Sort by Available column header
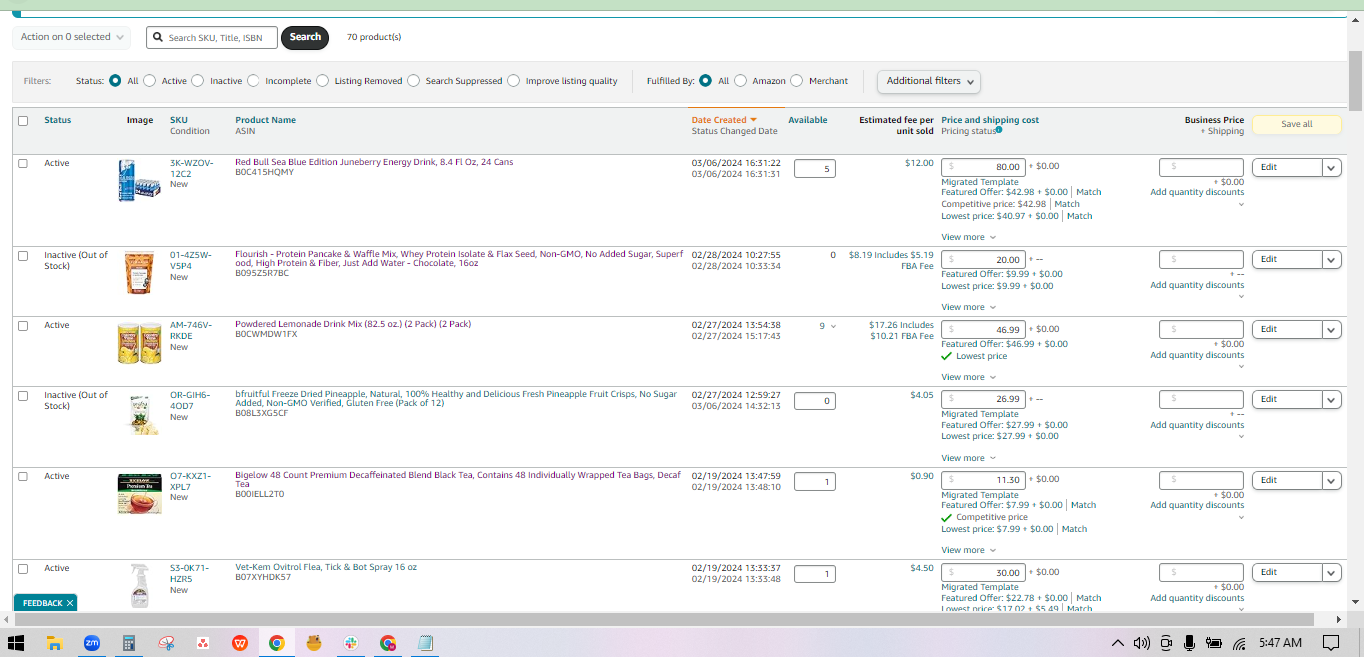Screen dimensions: 1364x657 coord(808,120)
